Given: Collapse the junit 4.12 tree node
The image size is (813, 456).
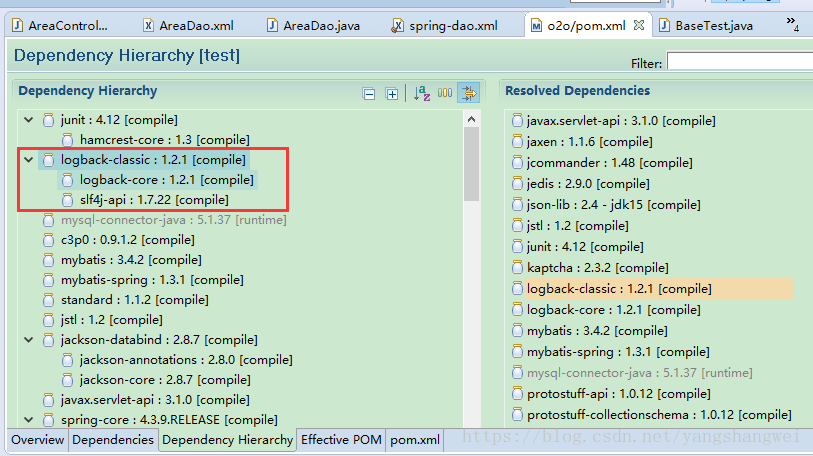Looking at the screenshot, I should (28, 120).
